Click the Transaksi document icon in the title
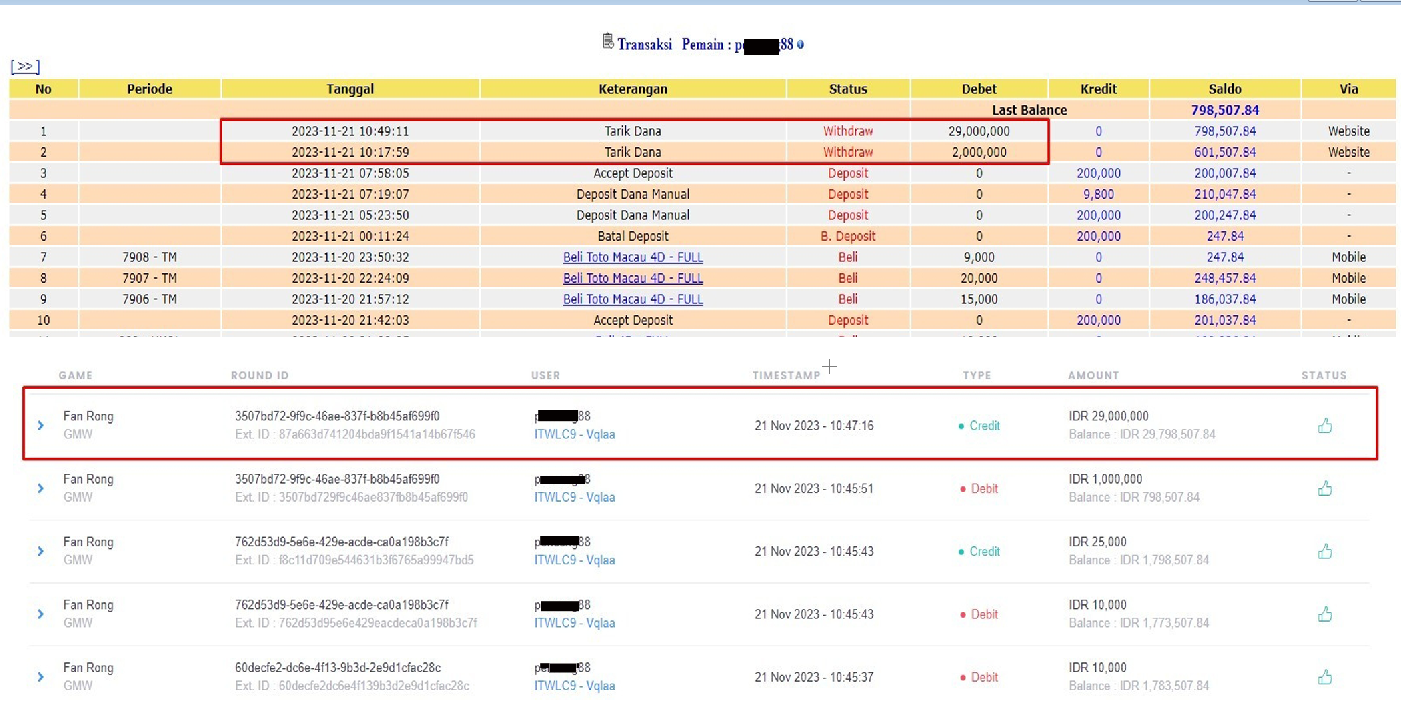The image size is (1401, 702). click(x=607, y=42)
